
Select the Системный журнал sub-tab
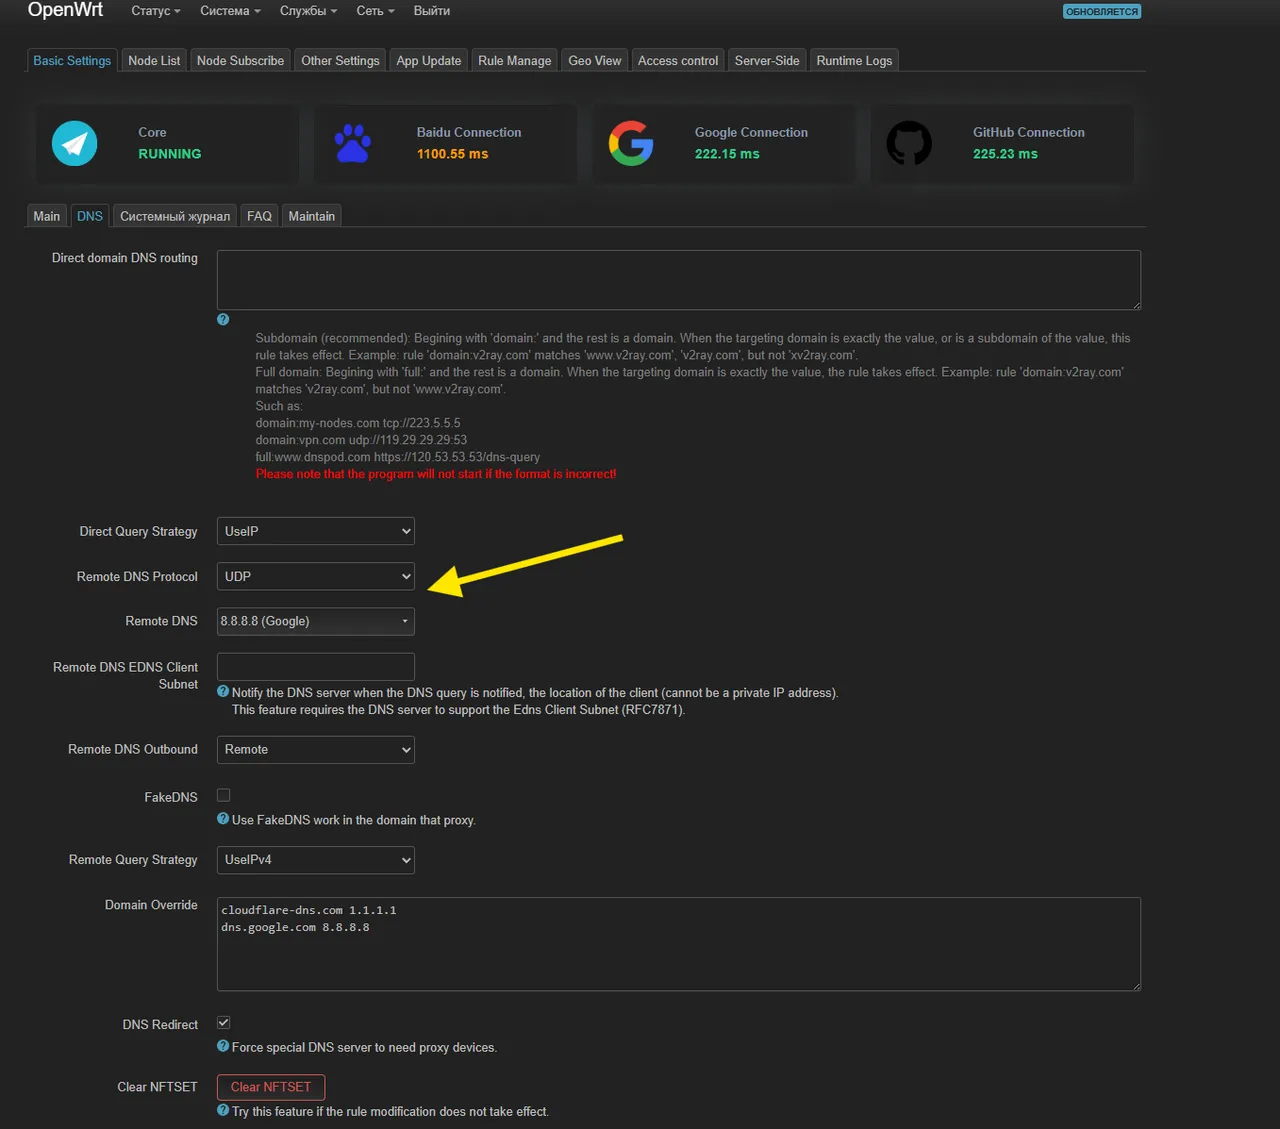(x=175, y=216)
